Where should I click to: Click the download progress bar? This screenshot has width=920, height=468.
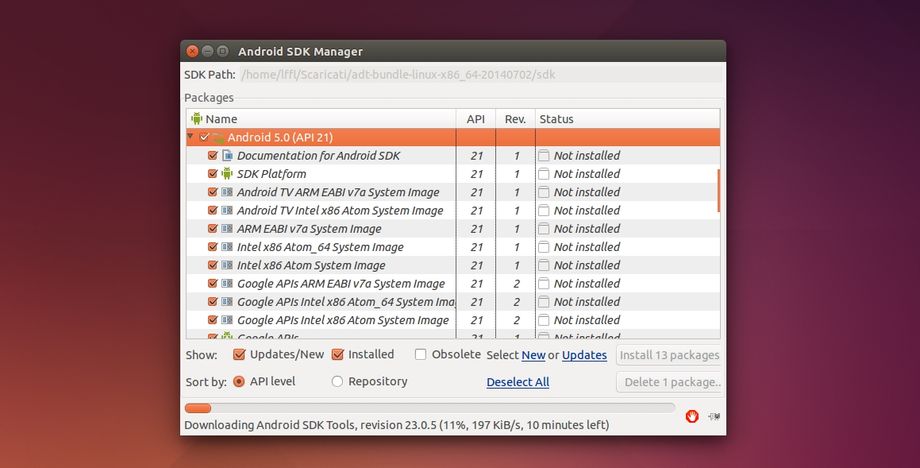(x=430, y=408)
